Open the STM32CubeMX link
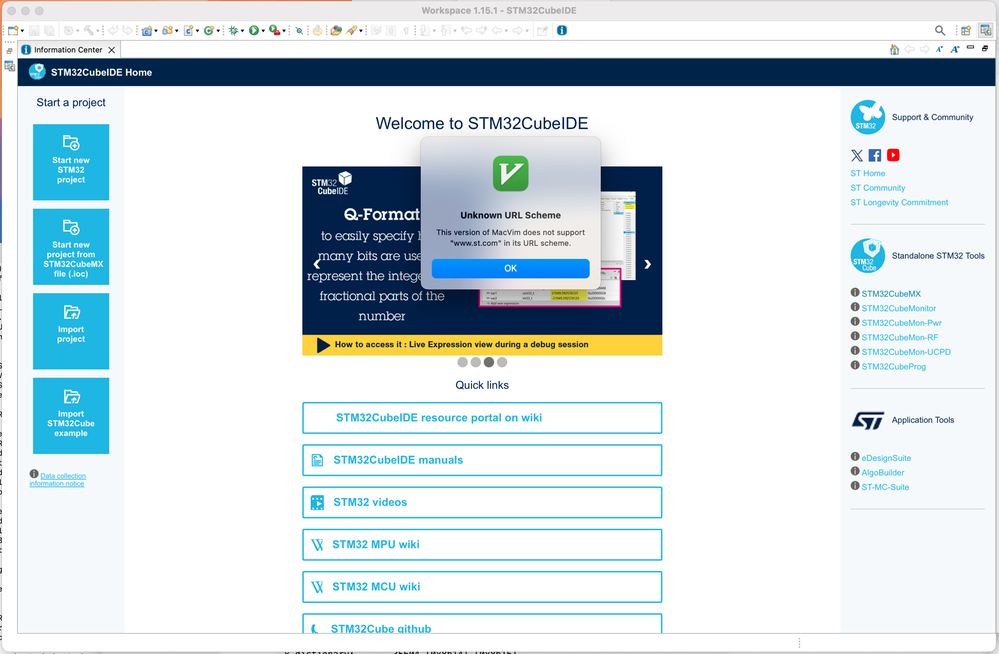 pyautogui.click(x=891, y=294)
